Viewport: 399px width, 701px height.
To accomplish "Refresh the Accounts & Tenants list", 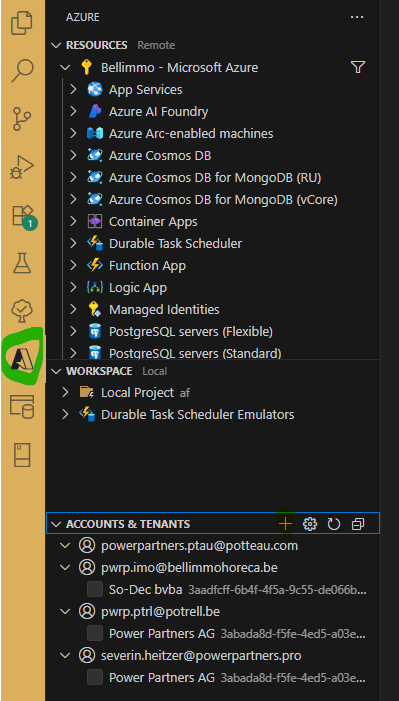I will [334, 524].
